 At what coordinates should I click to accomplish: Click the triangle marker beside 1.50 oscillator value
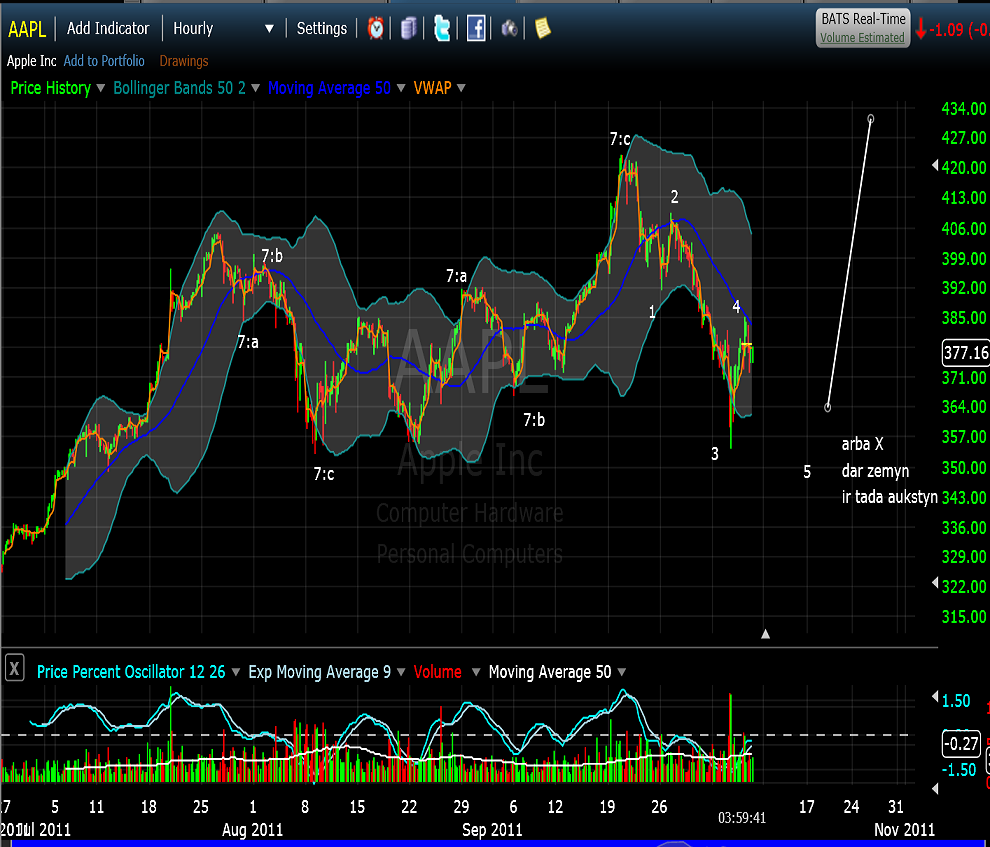click(x=935, y=697)
